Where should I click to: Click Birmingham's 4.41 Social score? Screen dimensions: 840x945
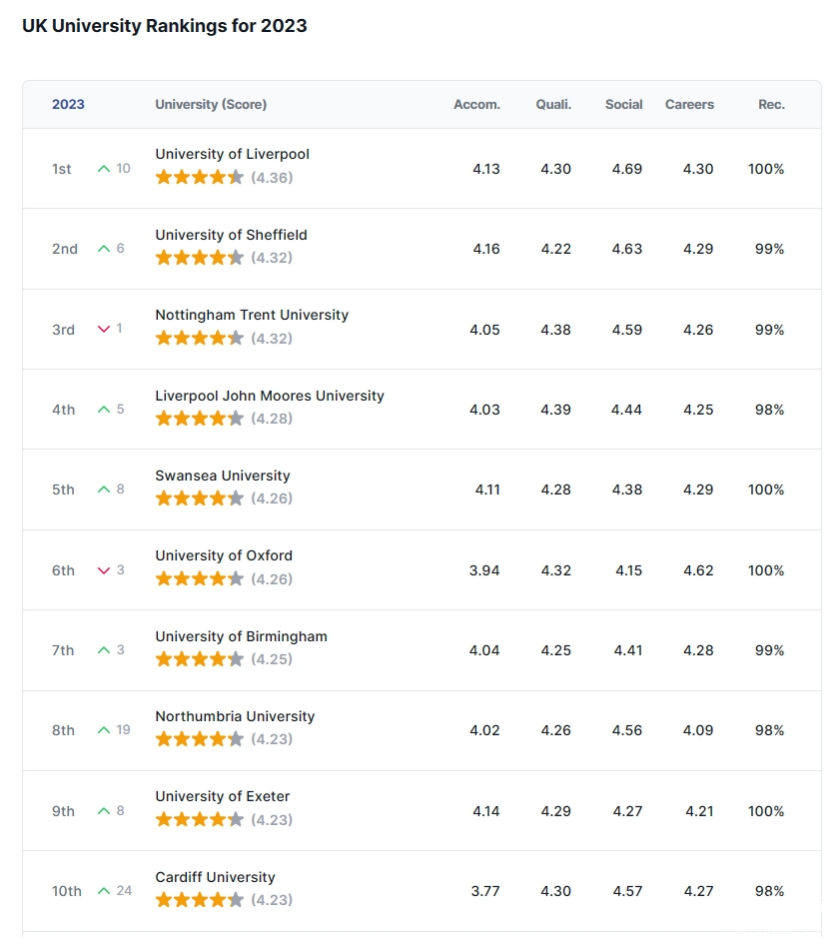tap(628, 650)
